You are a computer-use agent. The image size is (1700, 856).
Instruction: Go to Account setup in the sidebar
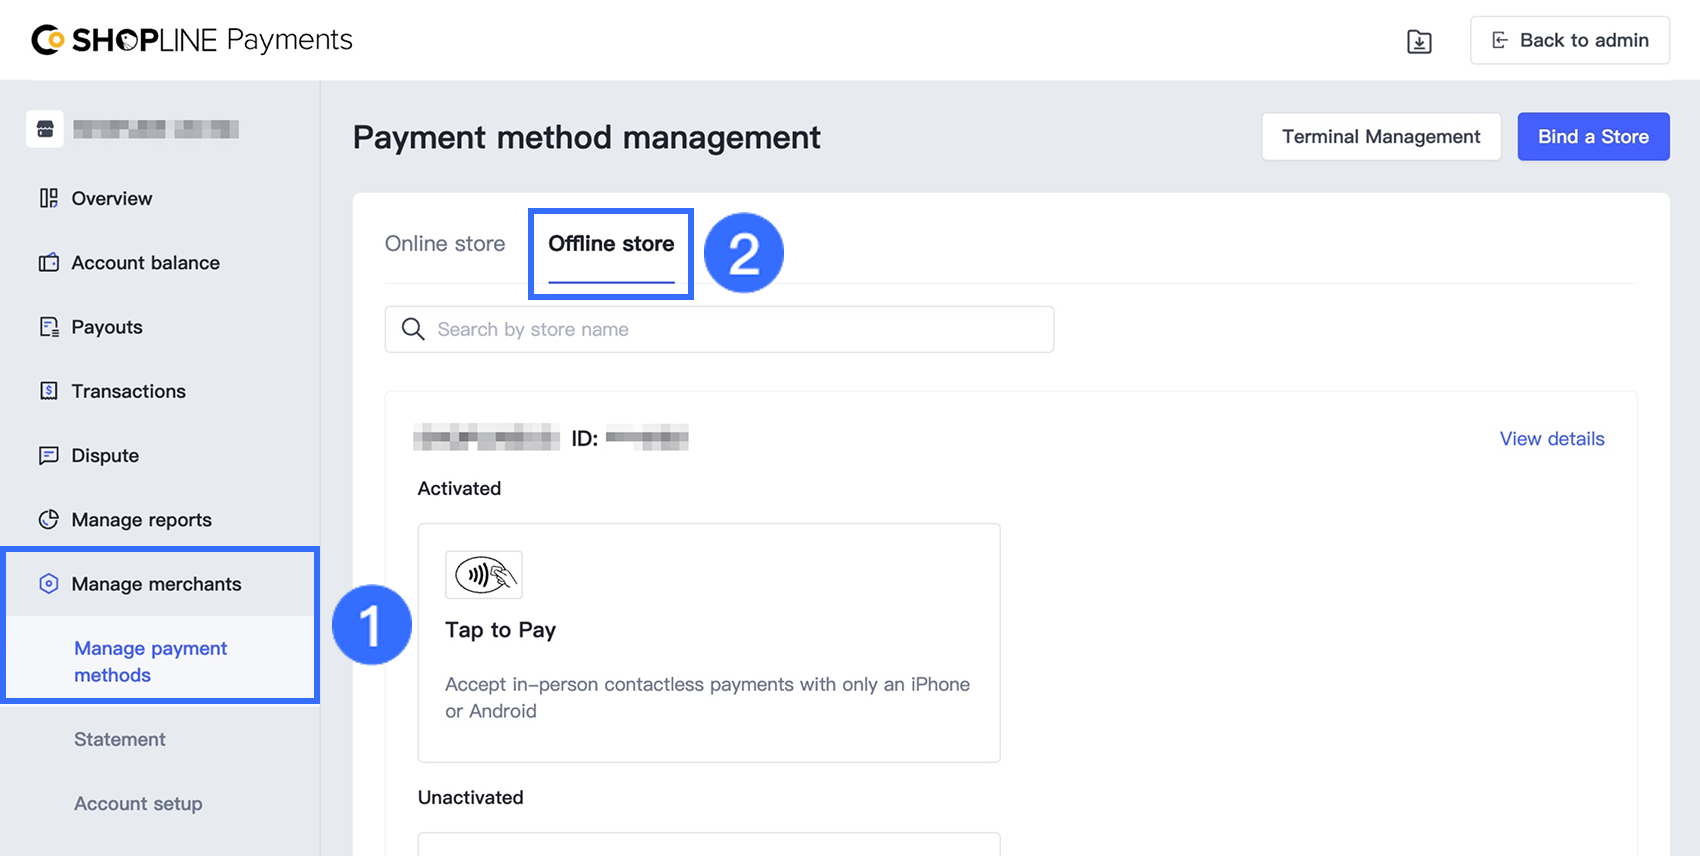point(138,804)
